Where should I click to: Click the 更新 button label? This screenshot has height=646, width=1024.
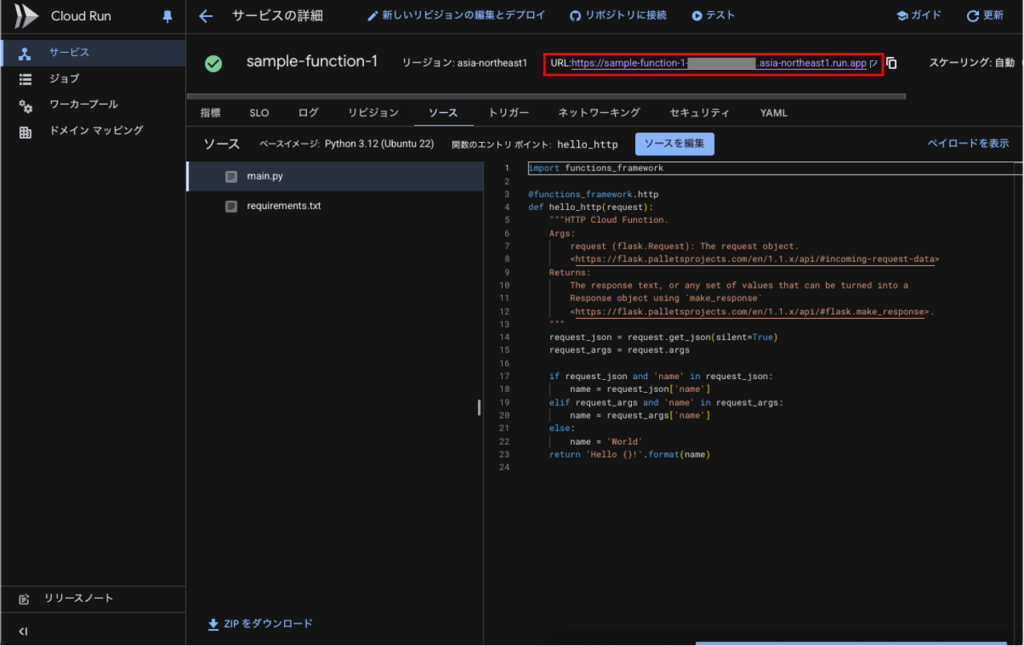(993, 15)
